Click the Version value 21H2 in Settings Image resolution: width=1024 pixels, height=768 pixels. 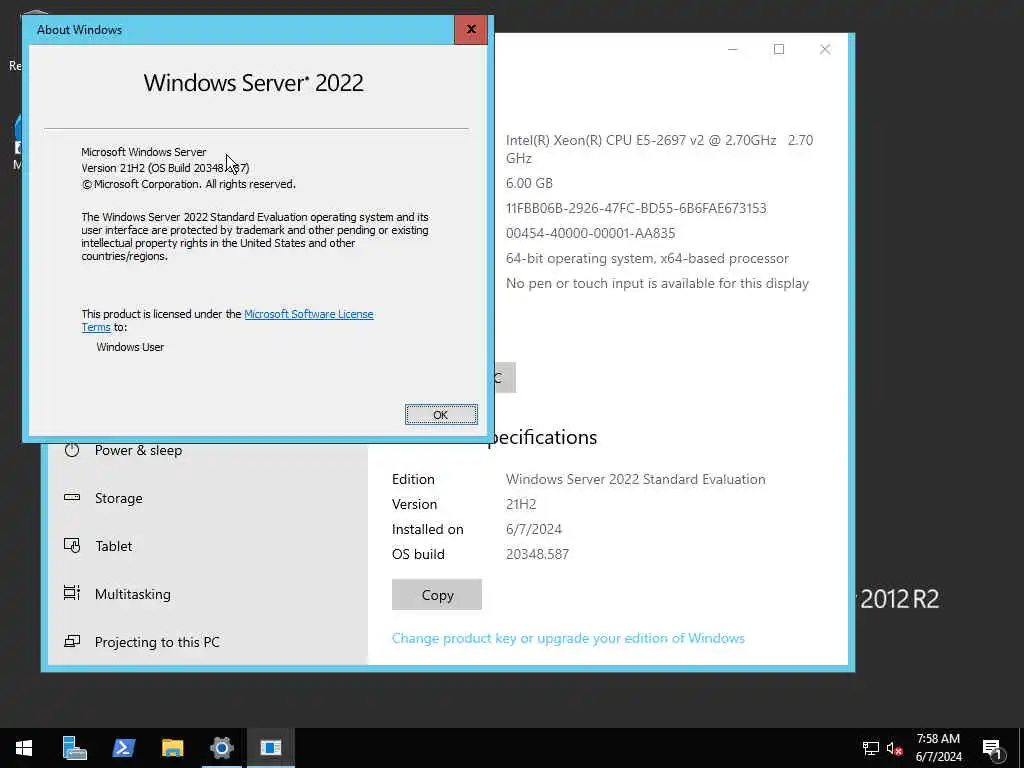point(521,504)
